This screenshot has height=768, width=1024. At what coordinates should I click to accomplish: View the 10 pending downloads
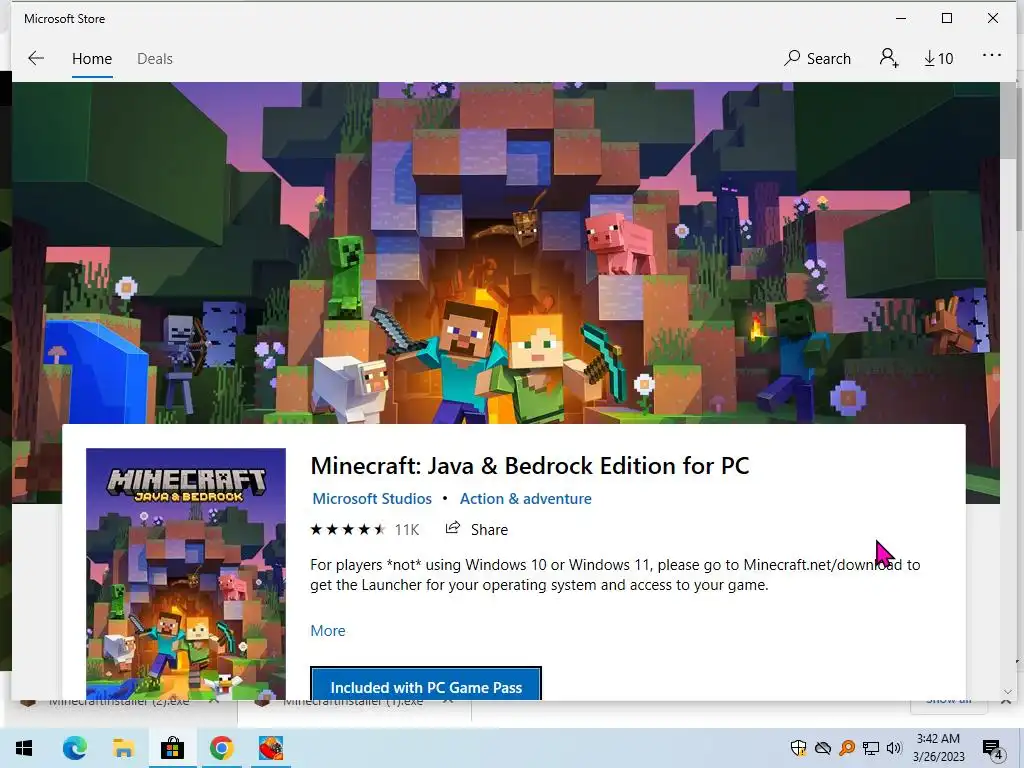(x=938, y=59)
